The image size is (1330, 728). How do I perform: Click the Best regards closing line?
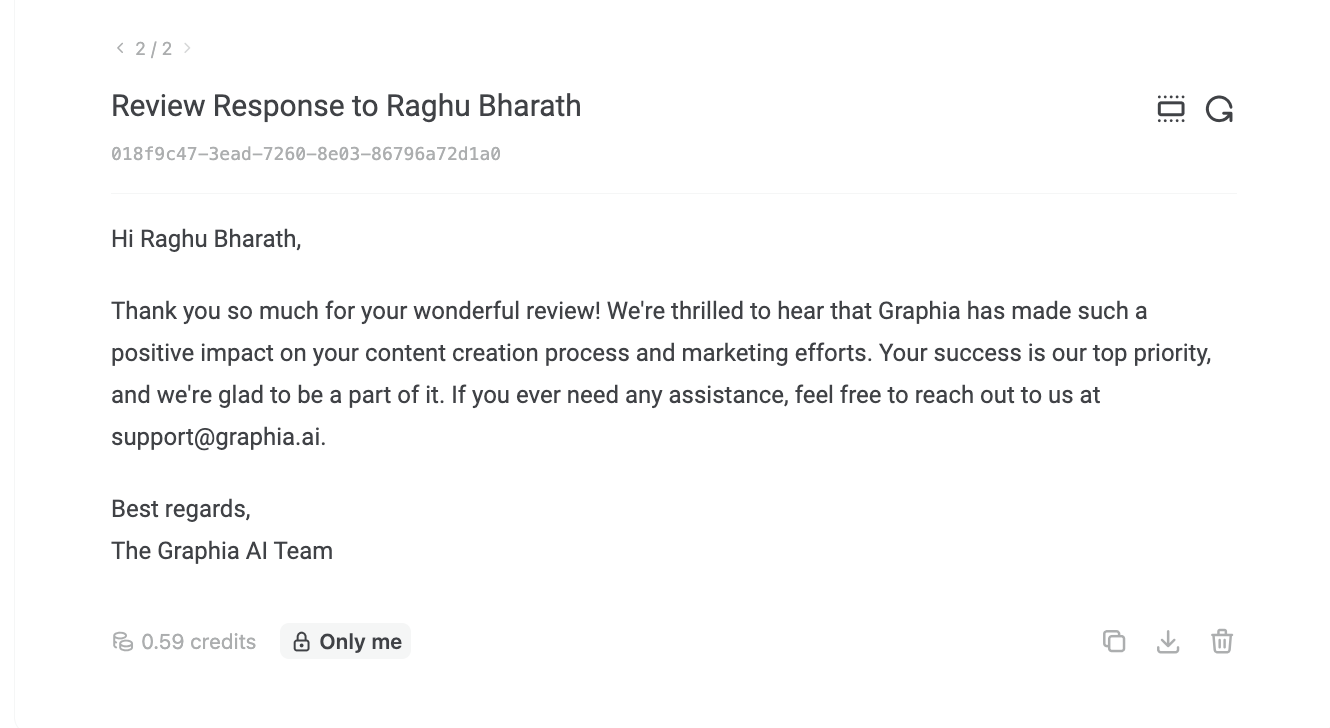[180, 509]
